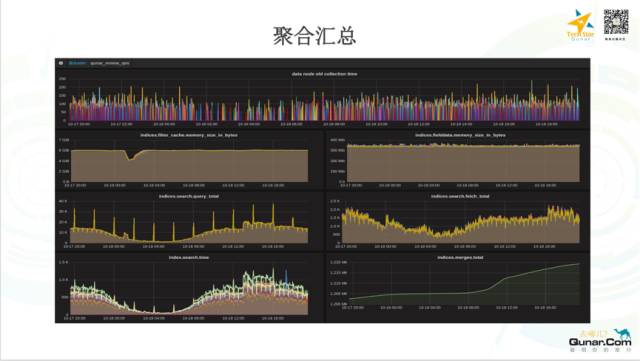
Task: Open indices.fielddata.memory_size_in_bytes panel title menu
Action: (460, 135)
